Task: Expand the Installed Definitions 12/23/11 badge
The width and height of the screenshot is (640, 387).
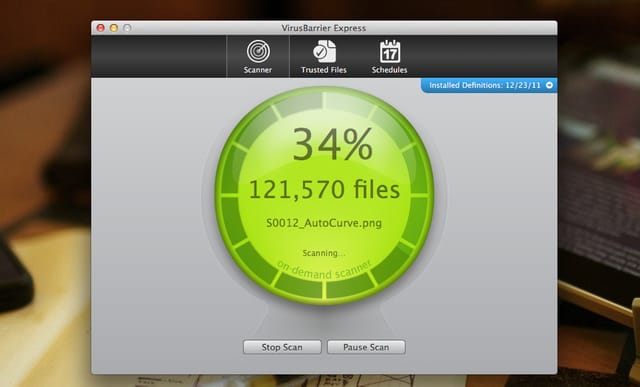Action: pos(489,85)
